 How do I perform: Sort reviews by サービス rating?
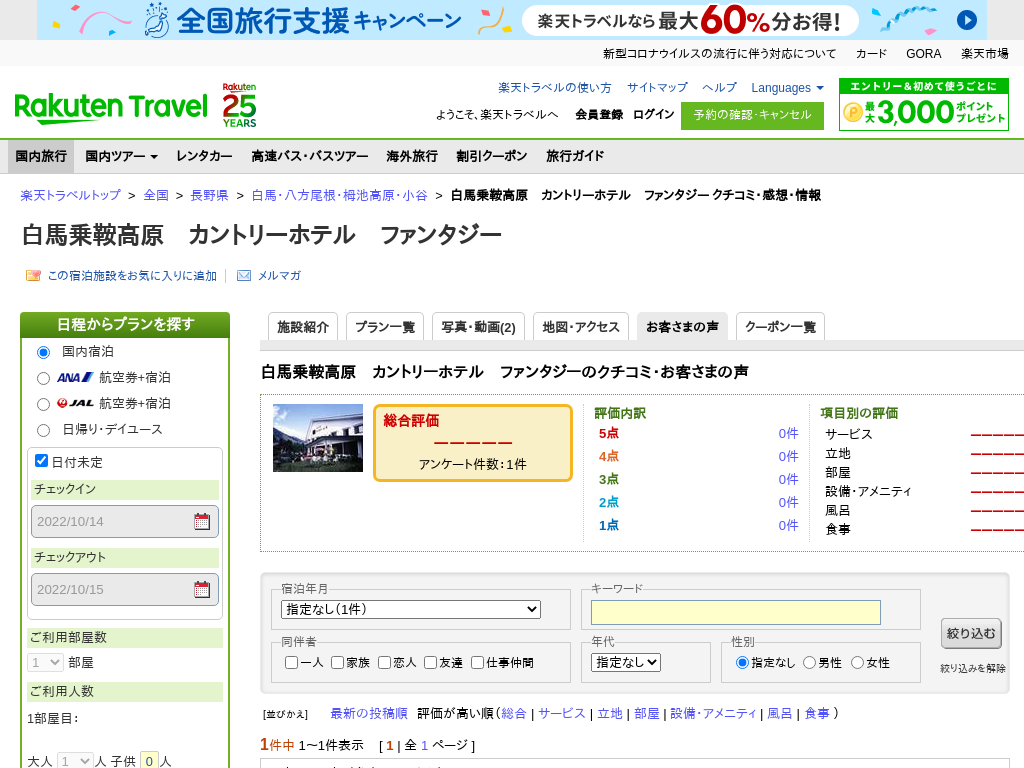click(562, 714)
